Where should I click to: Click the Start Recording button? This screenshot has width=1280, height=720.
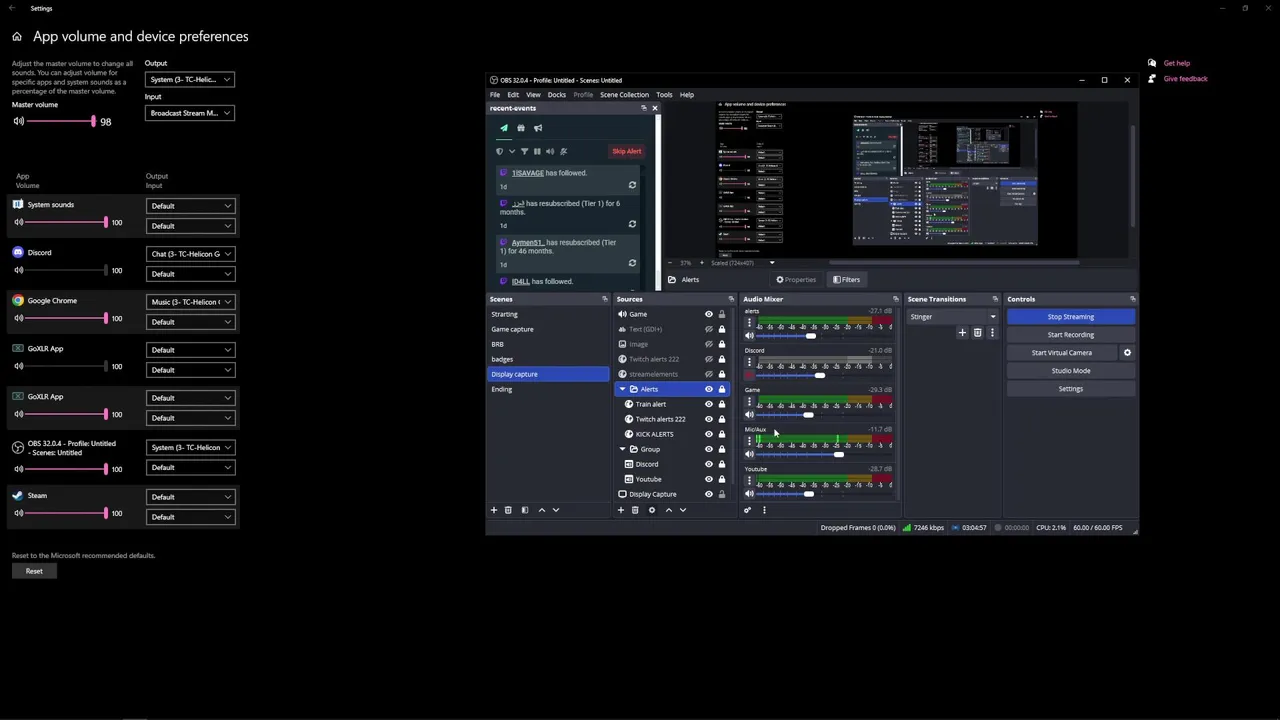[1071, 335]
